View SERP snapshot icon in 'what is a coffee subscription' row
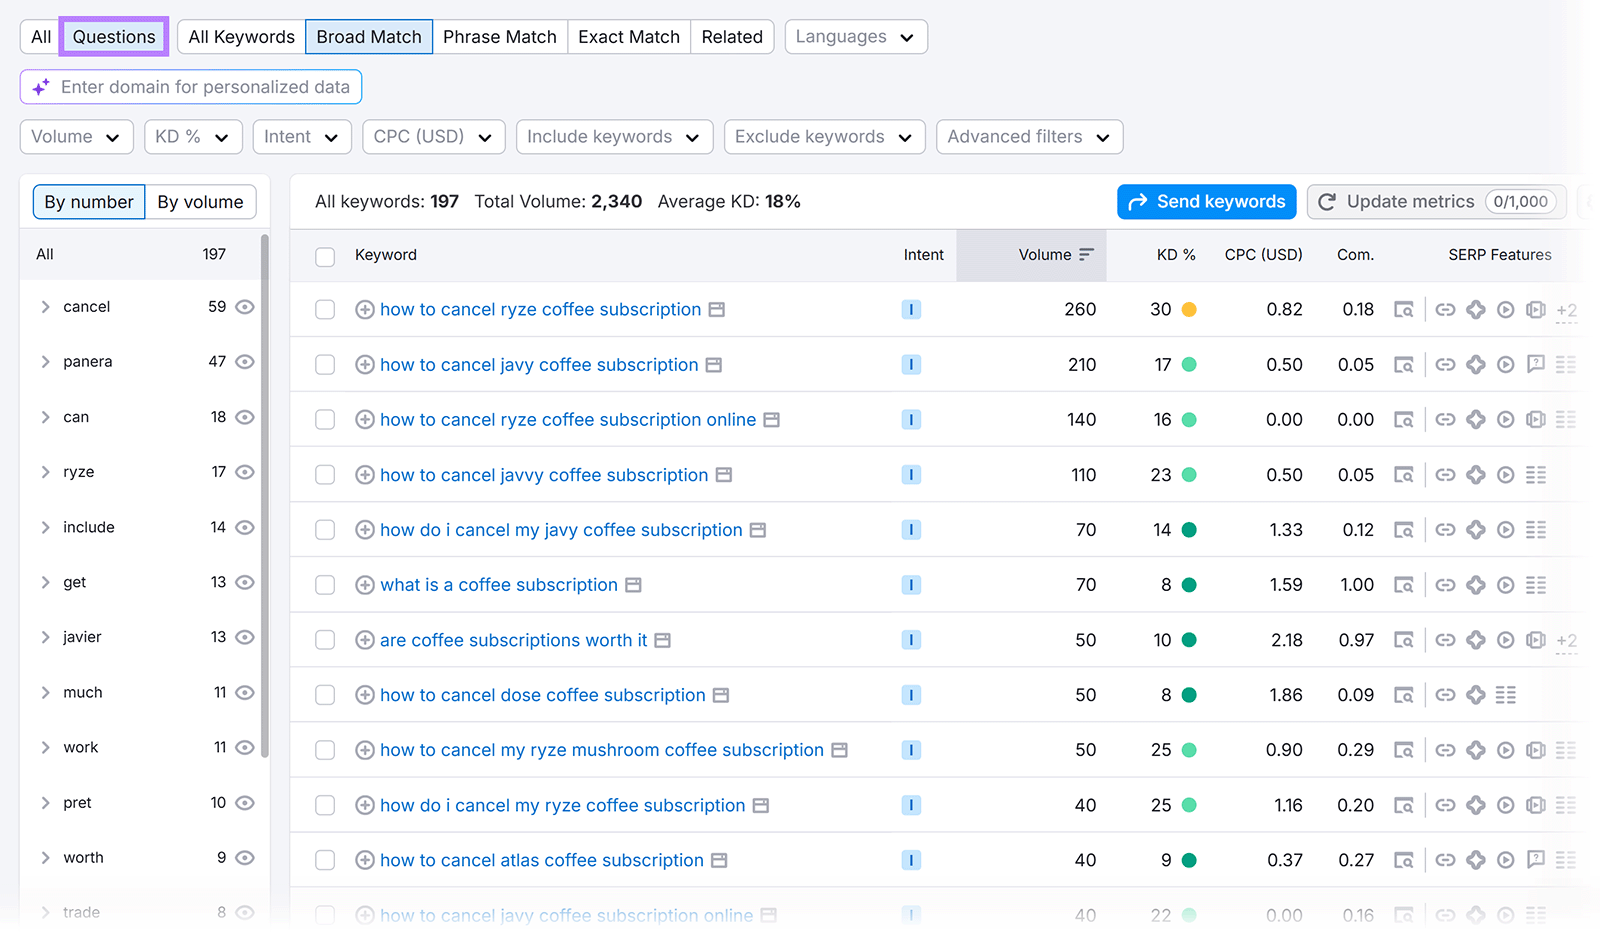Image resolution: width=1600 pixels, height=939 pixels. [x=1404, y=585]
